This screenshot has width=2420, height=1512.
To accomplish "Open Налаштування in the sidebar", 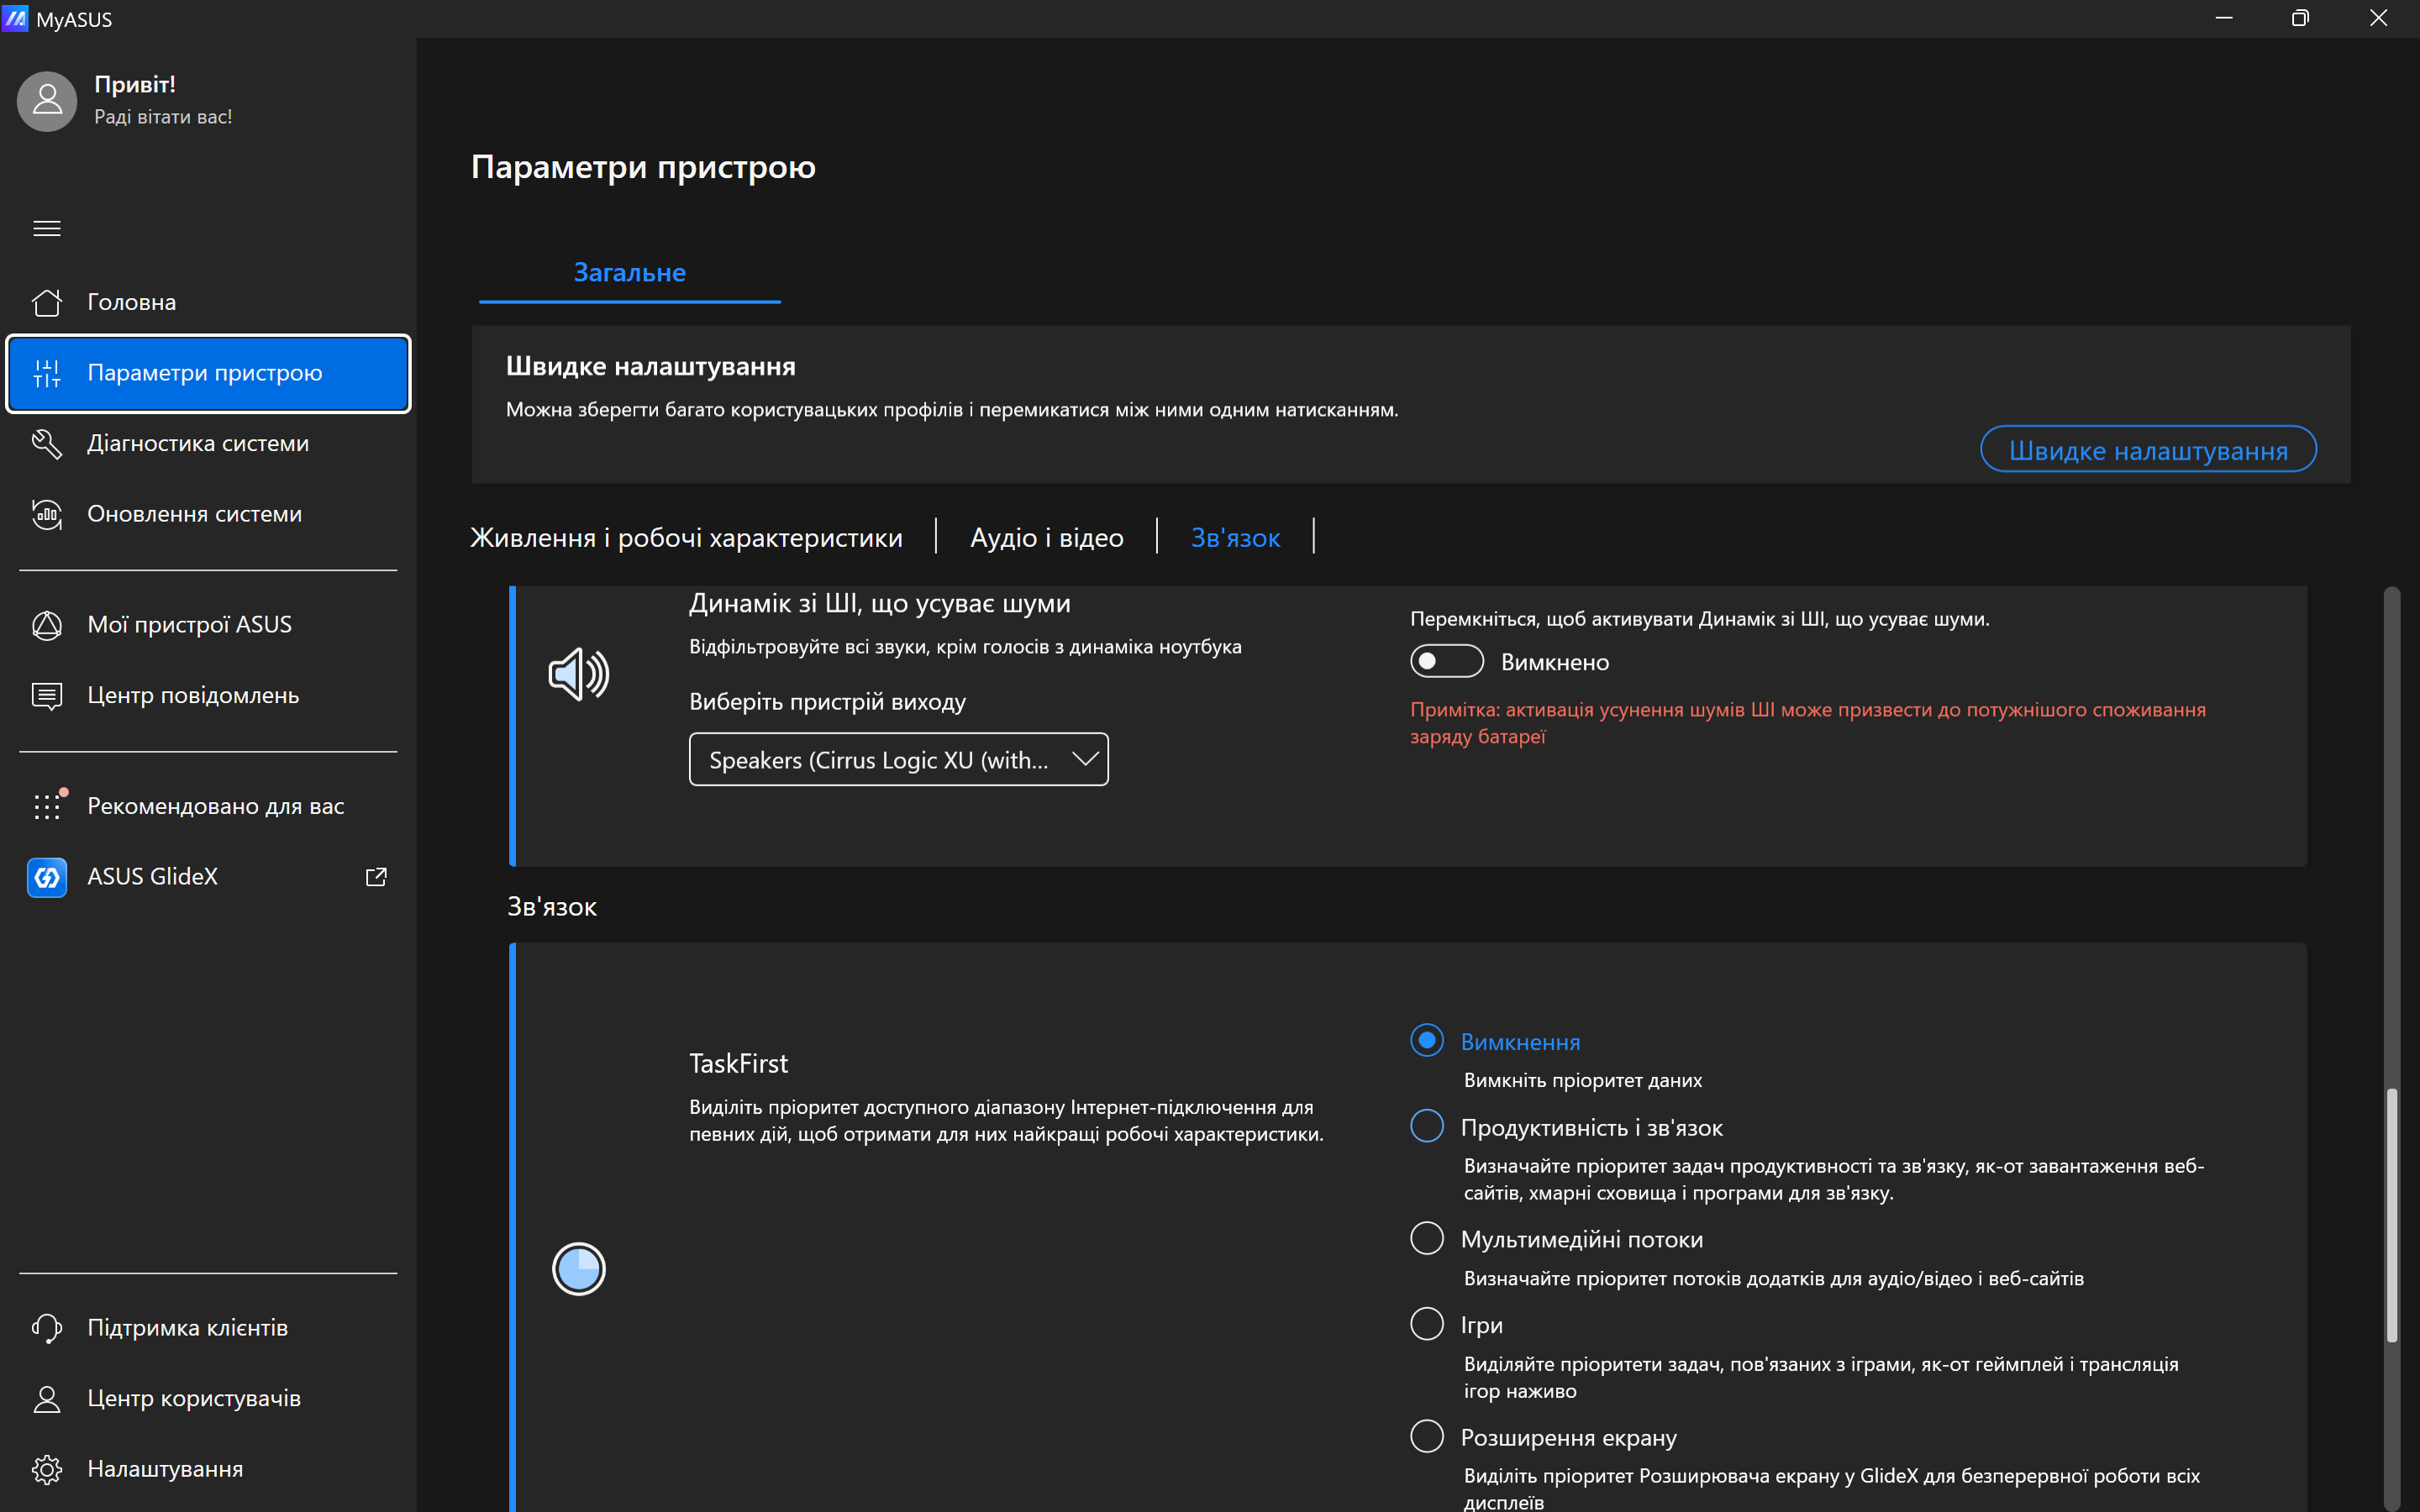I will 208,1469.
